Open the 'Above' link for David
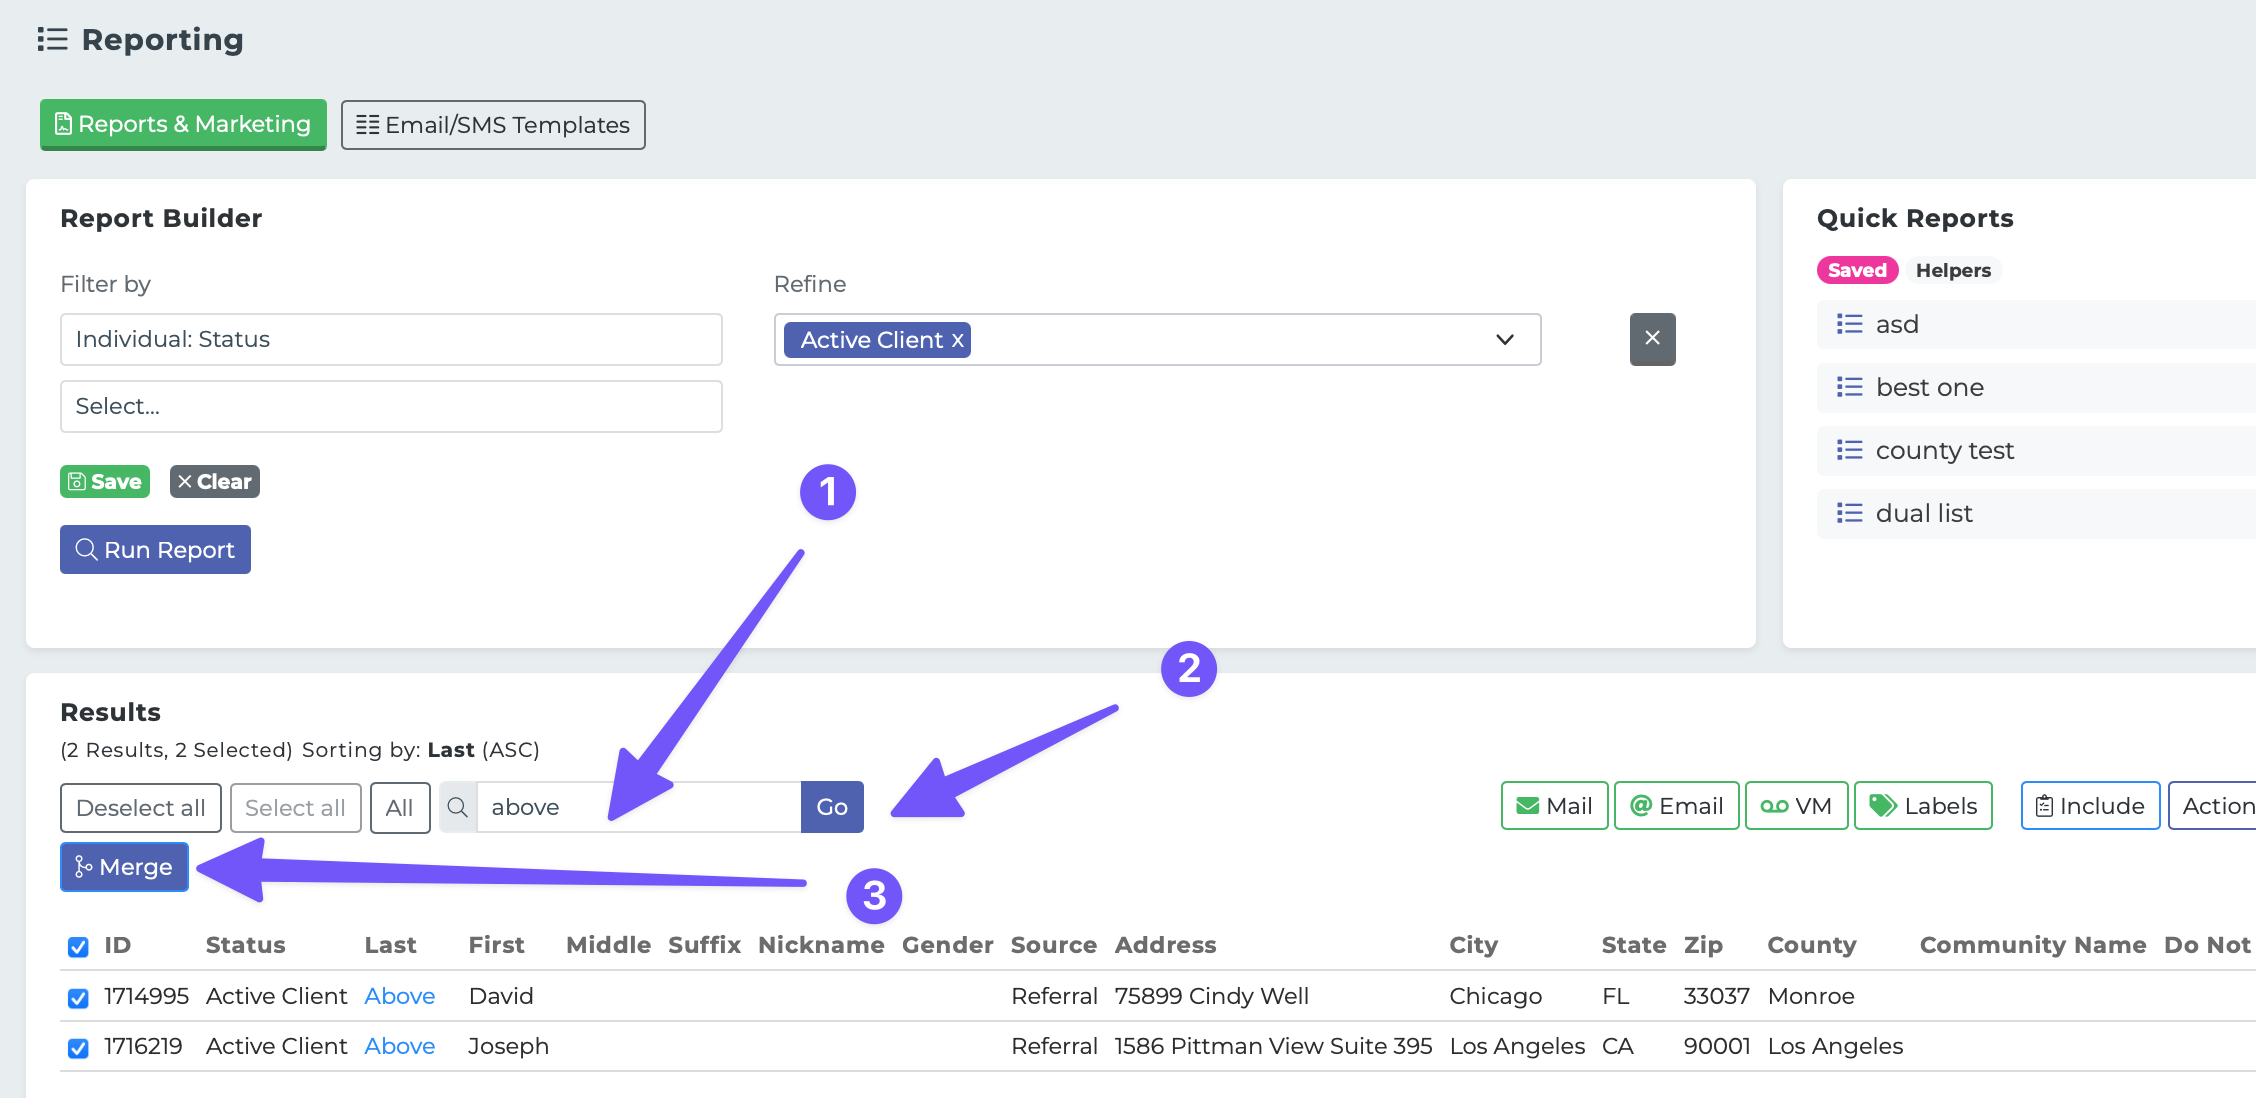The height and width of the screenshot is (1098, 2256). pyautogui.click(x=399, y=996)
